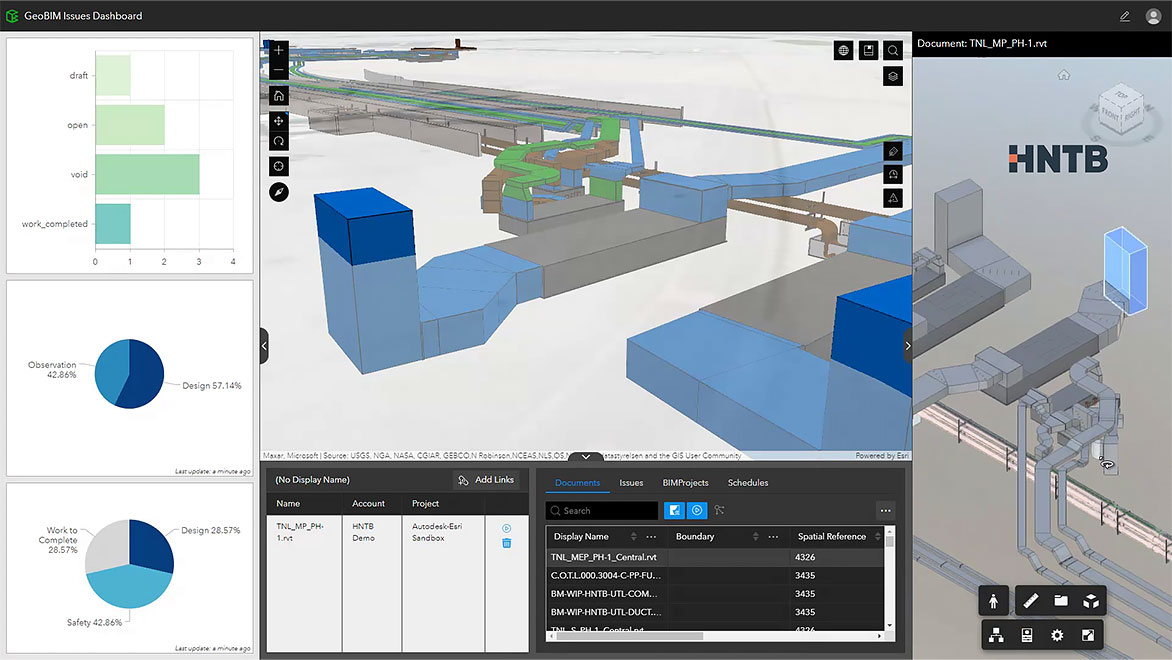Select the measure ruler tool in document viewer
This screenshot has height=660, width=1172.
1031,601
